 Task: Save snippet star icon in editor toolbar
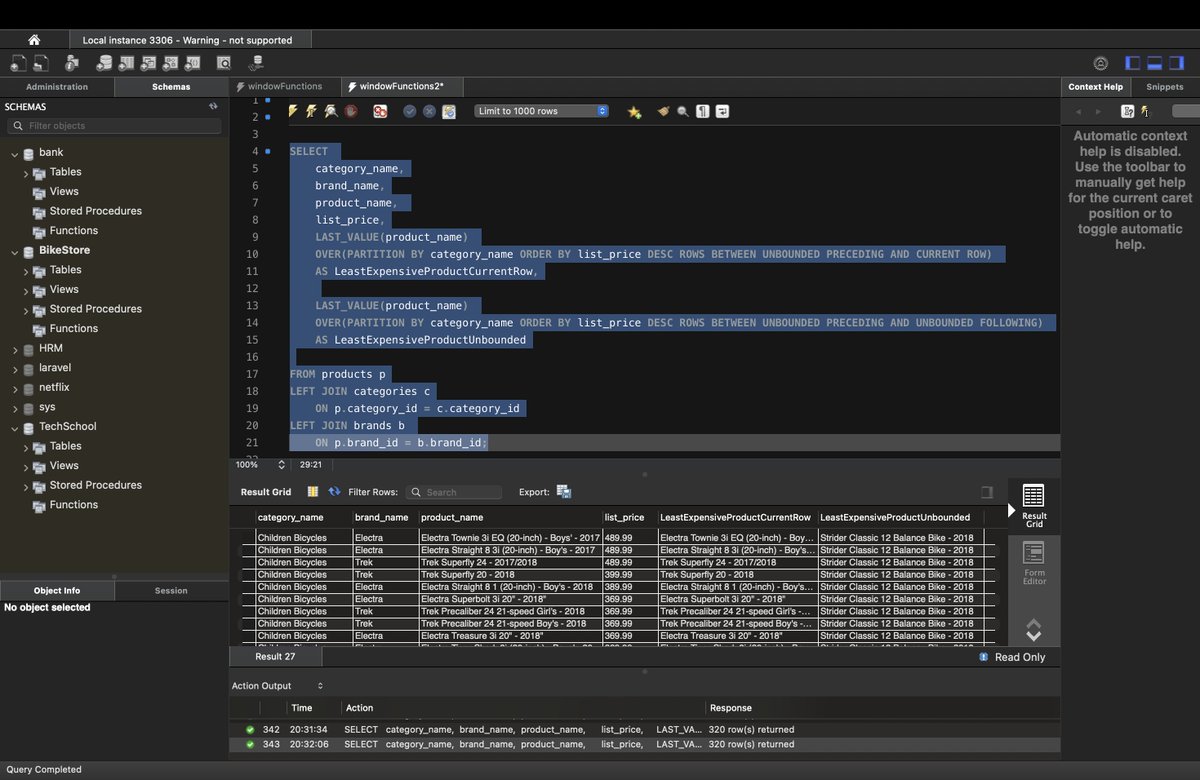pos(634,112)
